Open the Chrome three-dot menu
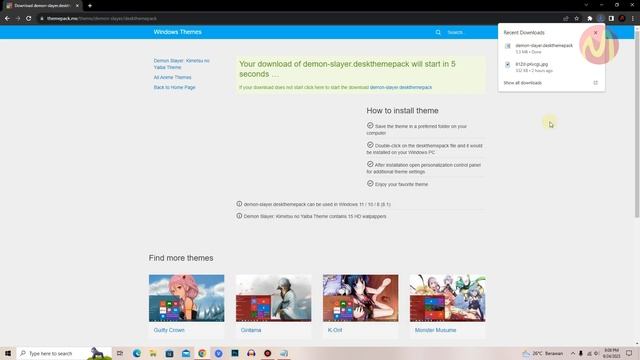This screenshot has width=640, height=360. [633, 18]
